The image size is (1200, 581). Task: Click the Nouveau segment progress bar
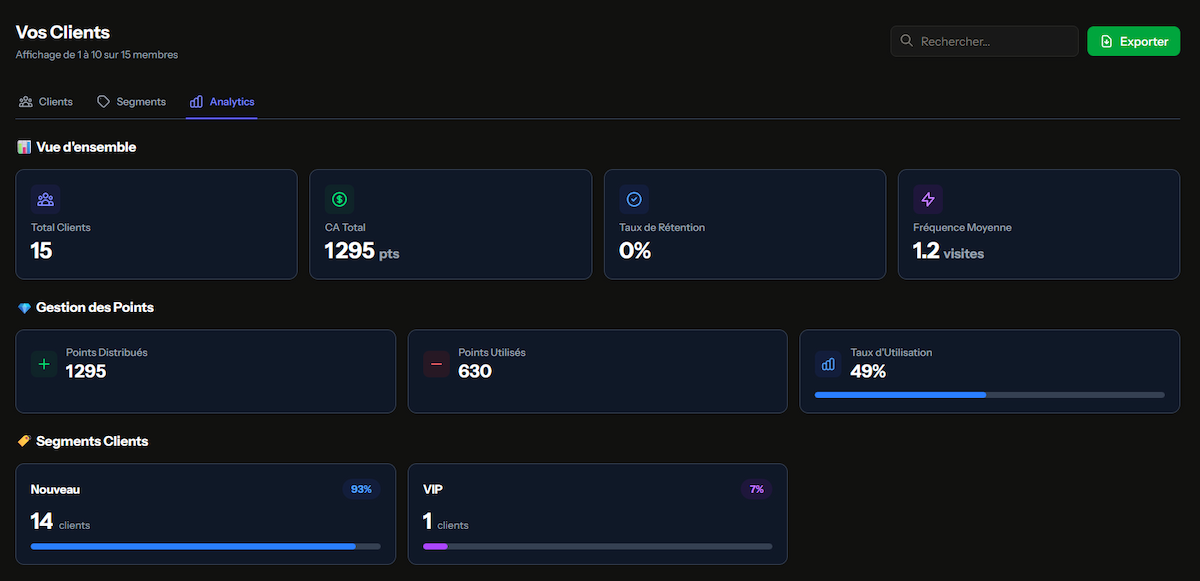[205, 546]
